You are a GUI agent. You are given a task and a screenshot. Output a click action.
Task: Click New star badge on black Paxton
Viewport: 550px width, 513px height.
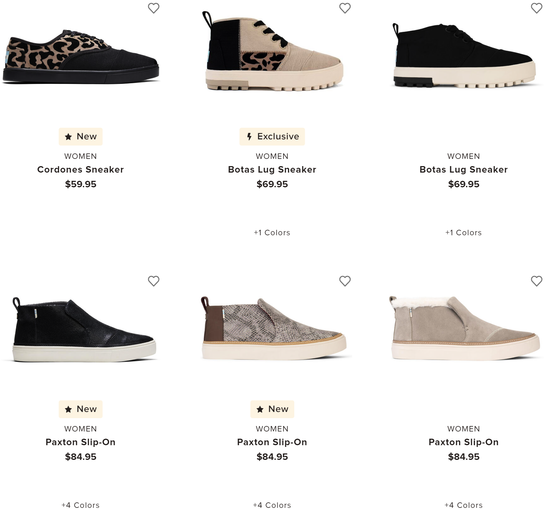tap(80, 409)
